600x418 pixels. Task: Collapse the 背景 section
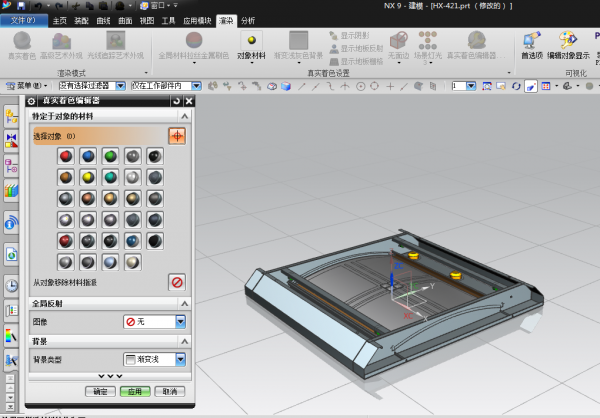[x=185, y=341]
